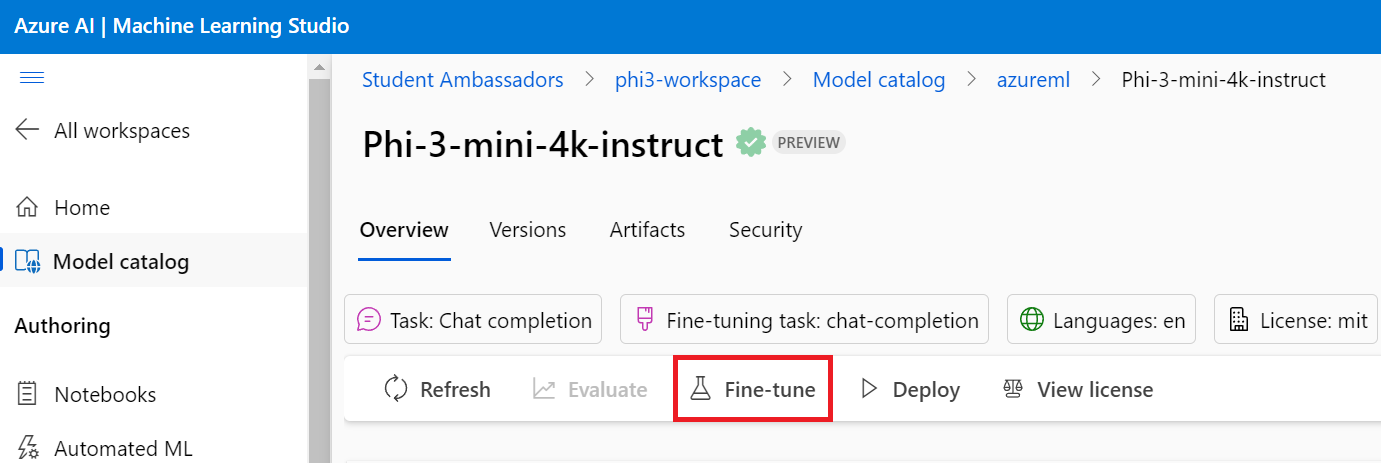
Task: Click the Phi-3-mini-4k-instruct breadcrumb text
Action: point(1224,79)
